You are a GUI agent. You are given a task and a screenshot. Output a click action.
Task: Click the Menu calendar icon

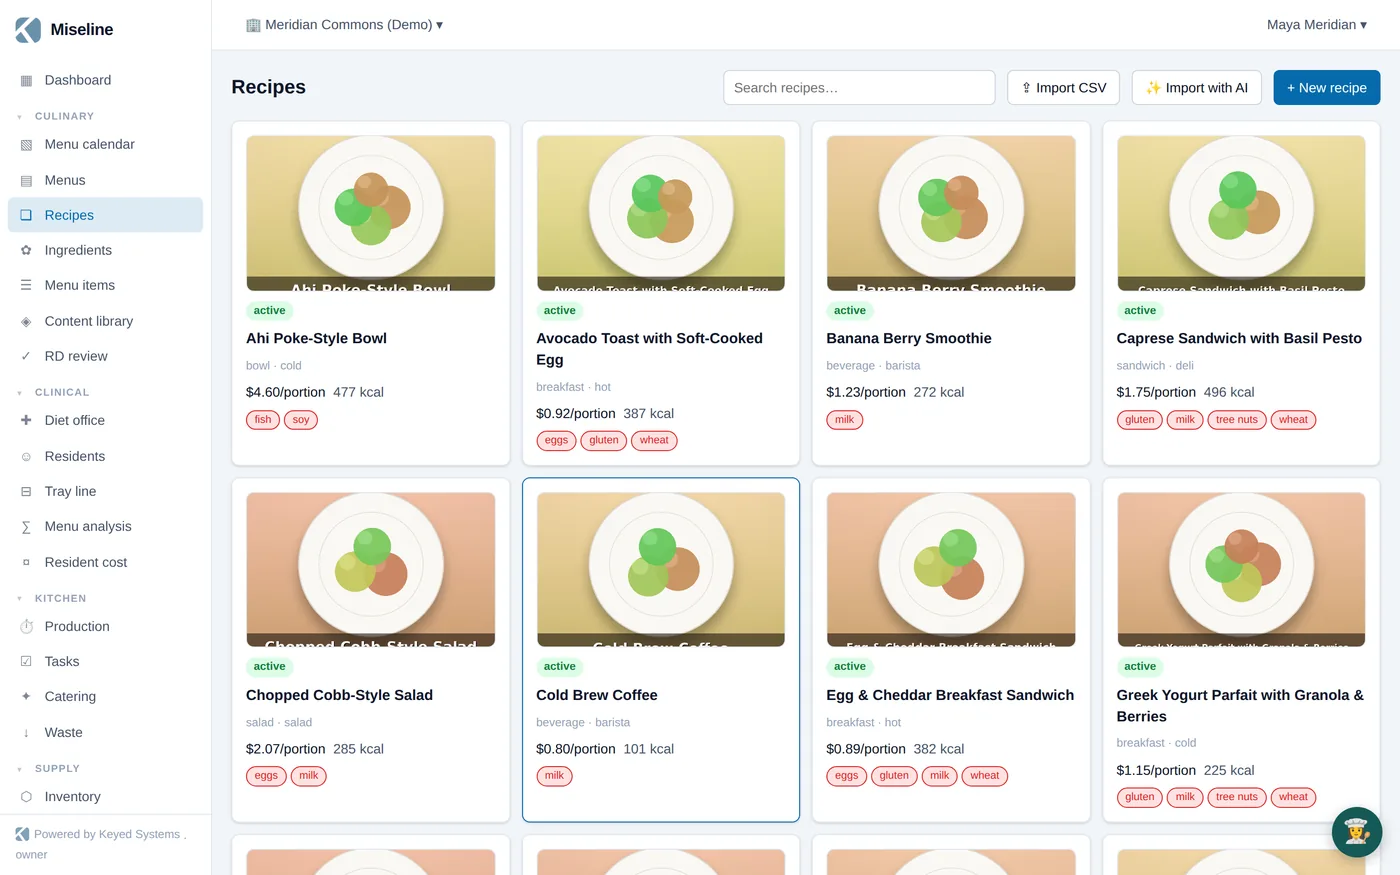26,145
